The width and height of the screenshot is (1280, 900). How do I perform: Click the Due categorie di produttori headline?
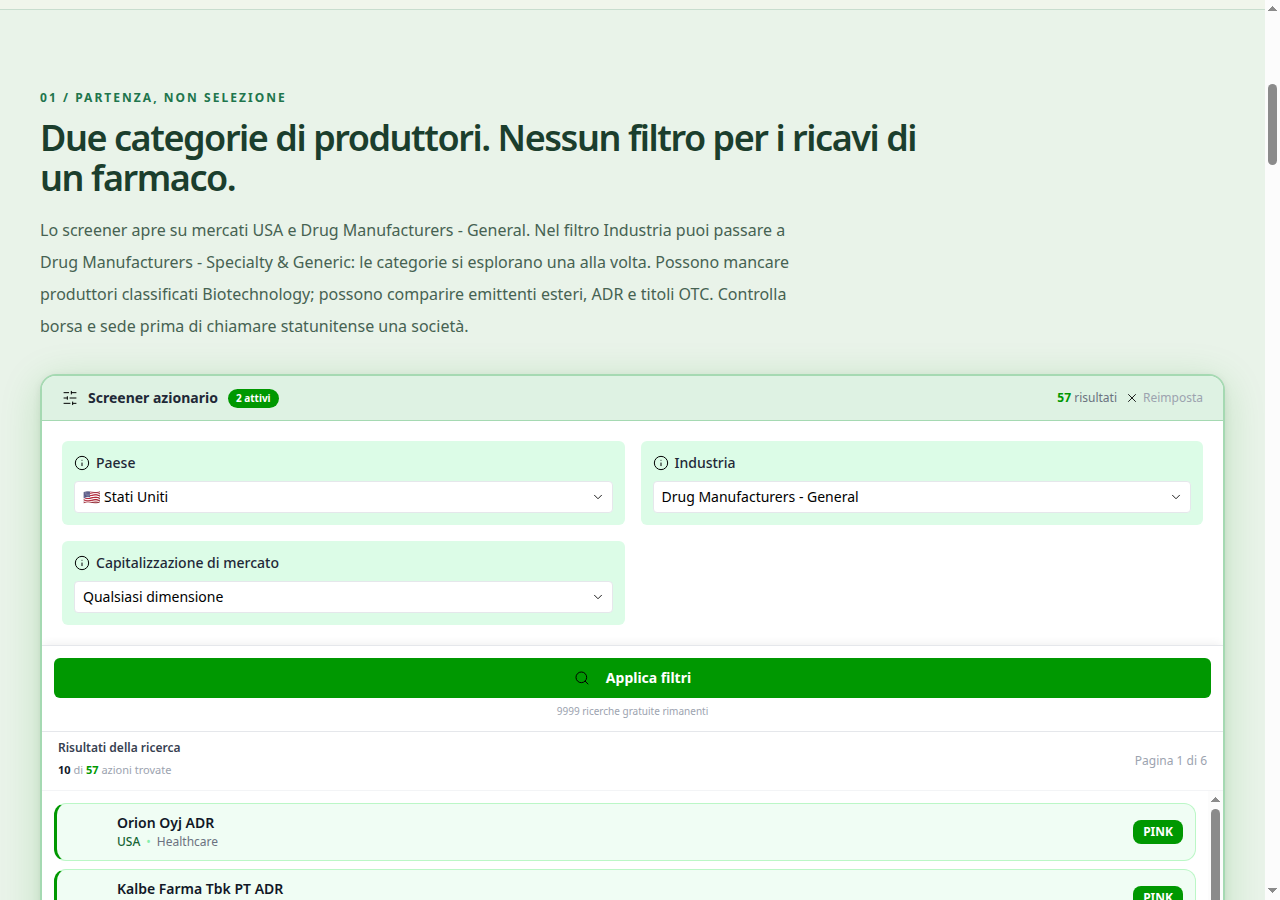[x=478, y=158]
